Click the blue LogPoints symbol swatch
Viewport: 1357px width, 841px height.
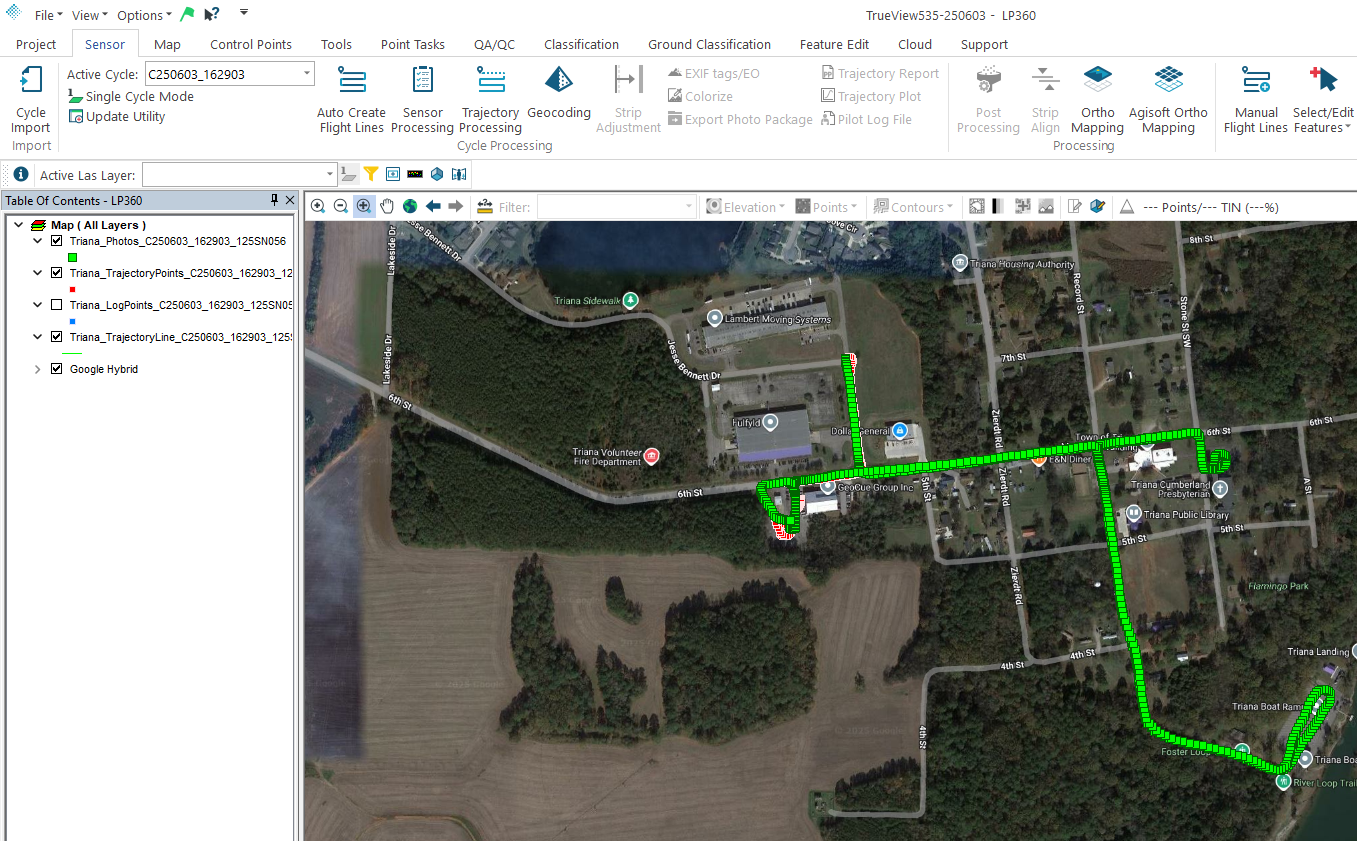coord(72,321)
